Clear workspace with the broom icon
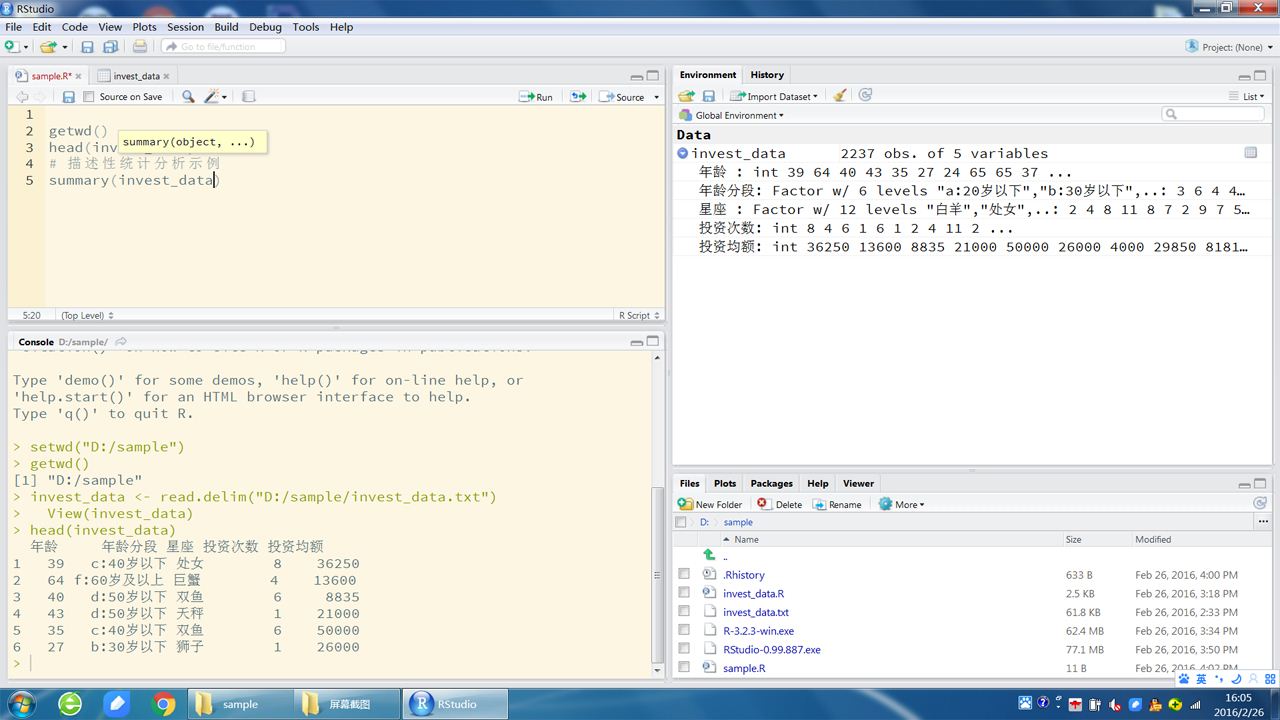The height and width of the screenshot is (720, 1280). (x=840, y=96)
